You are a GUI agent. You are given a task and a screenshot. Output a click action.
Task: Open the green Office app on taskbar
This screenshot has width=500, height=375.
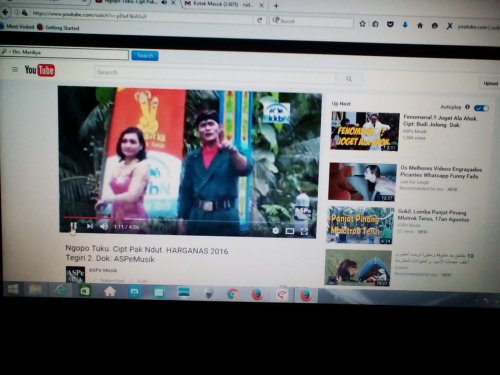pyautogui.click(x=85, y=291)
